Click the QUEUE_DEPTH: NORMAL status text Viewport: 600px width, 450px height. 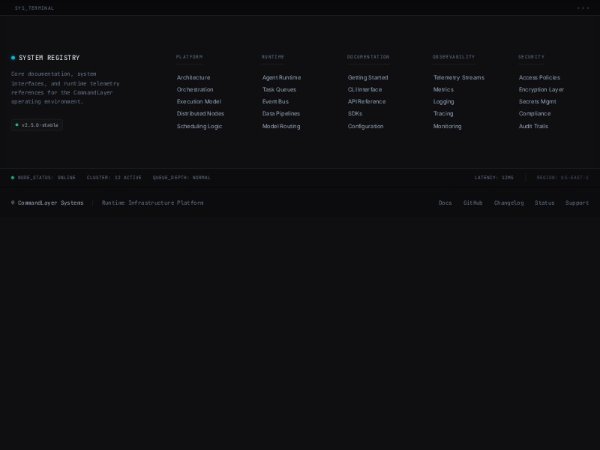tap(181, 178)
